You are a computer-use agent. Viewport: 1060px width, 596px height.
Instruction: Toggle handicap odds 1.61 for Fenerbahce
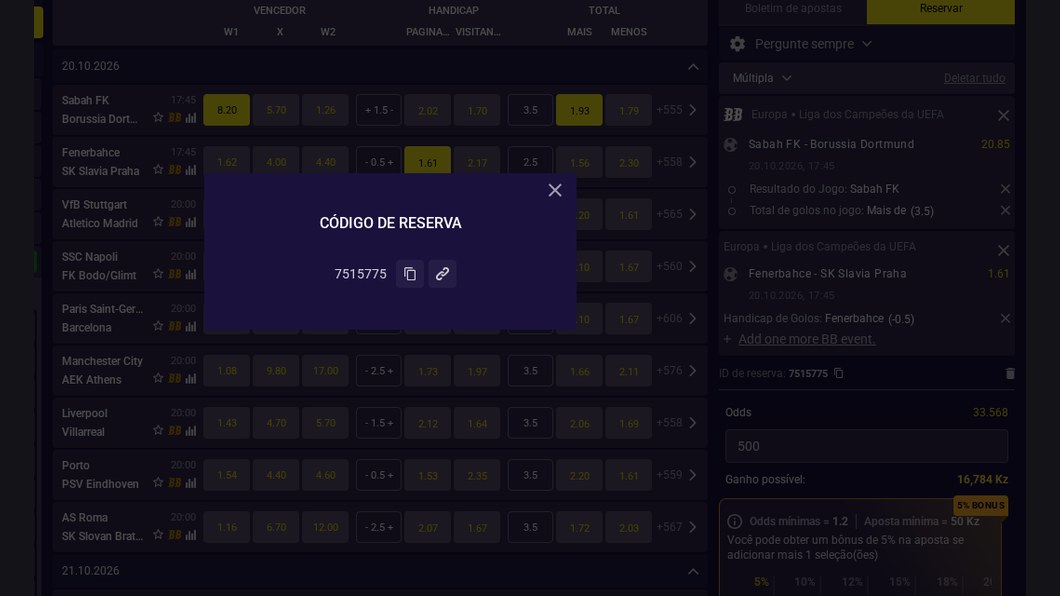pos(427,161)
